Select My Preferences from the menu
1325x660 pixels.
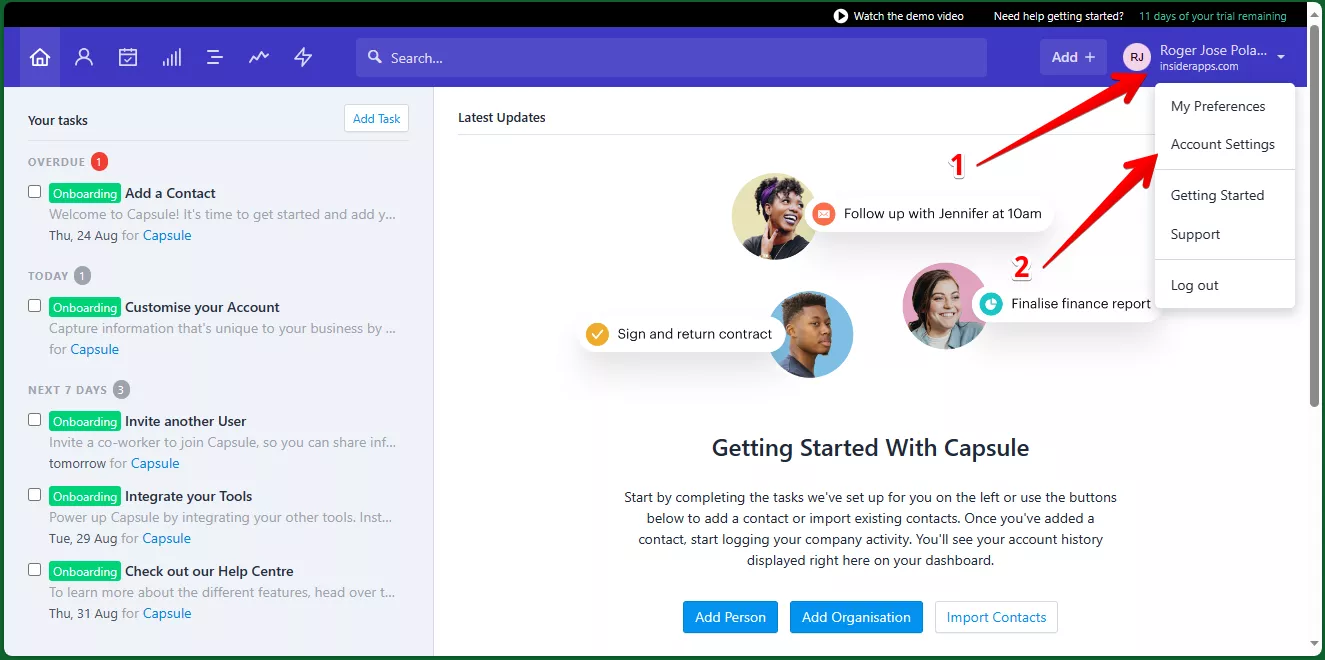click(1218, 106)
